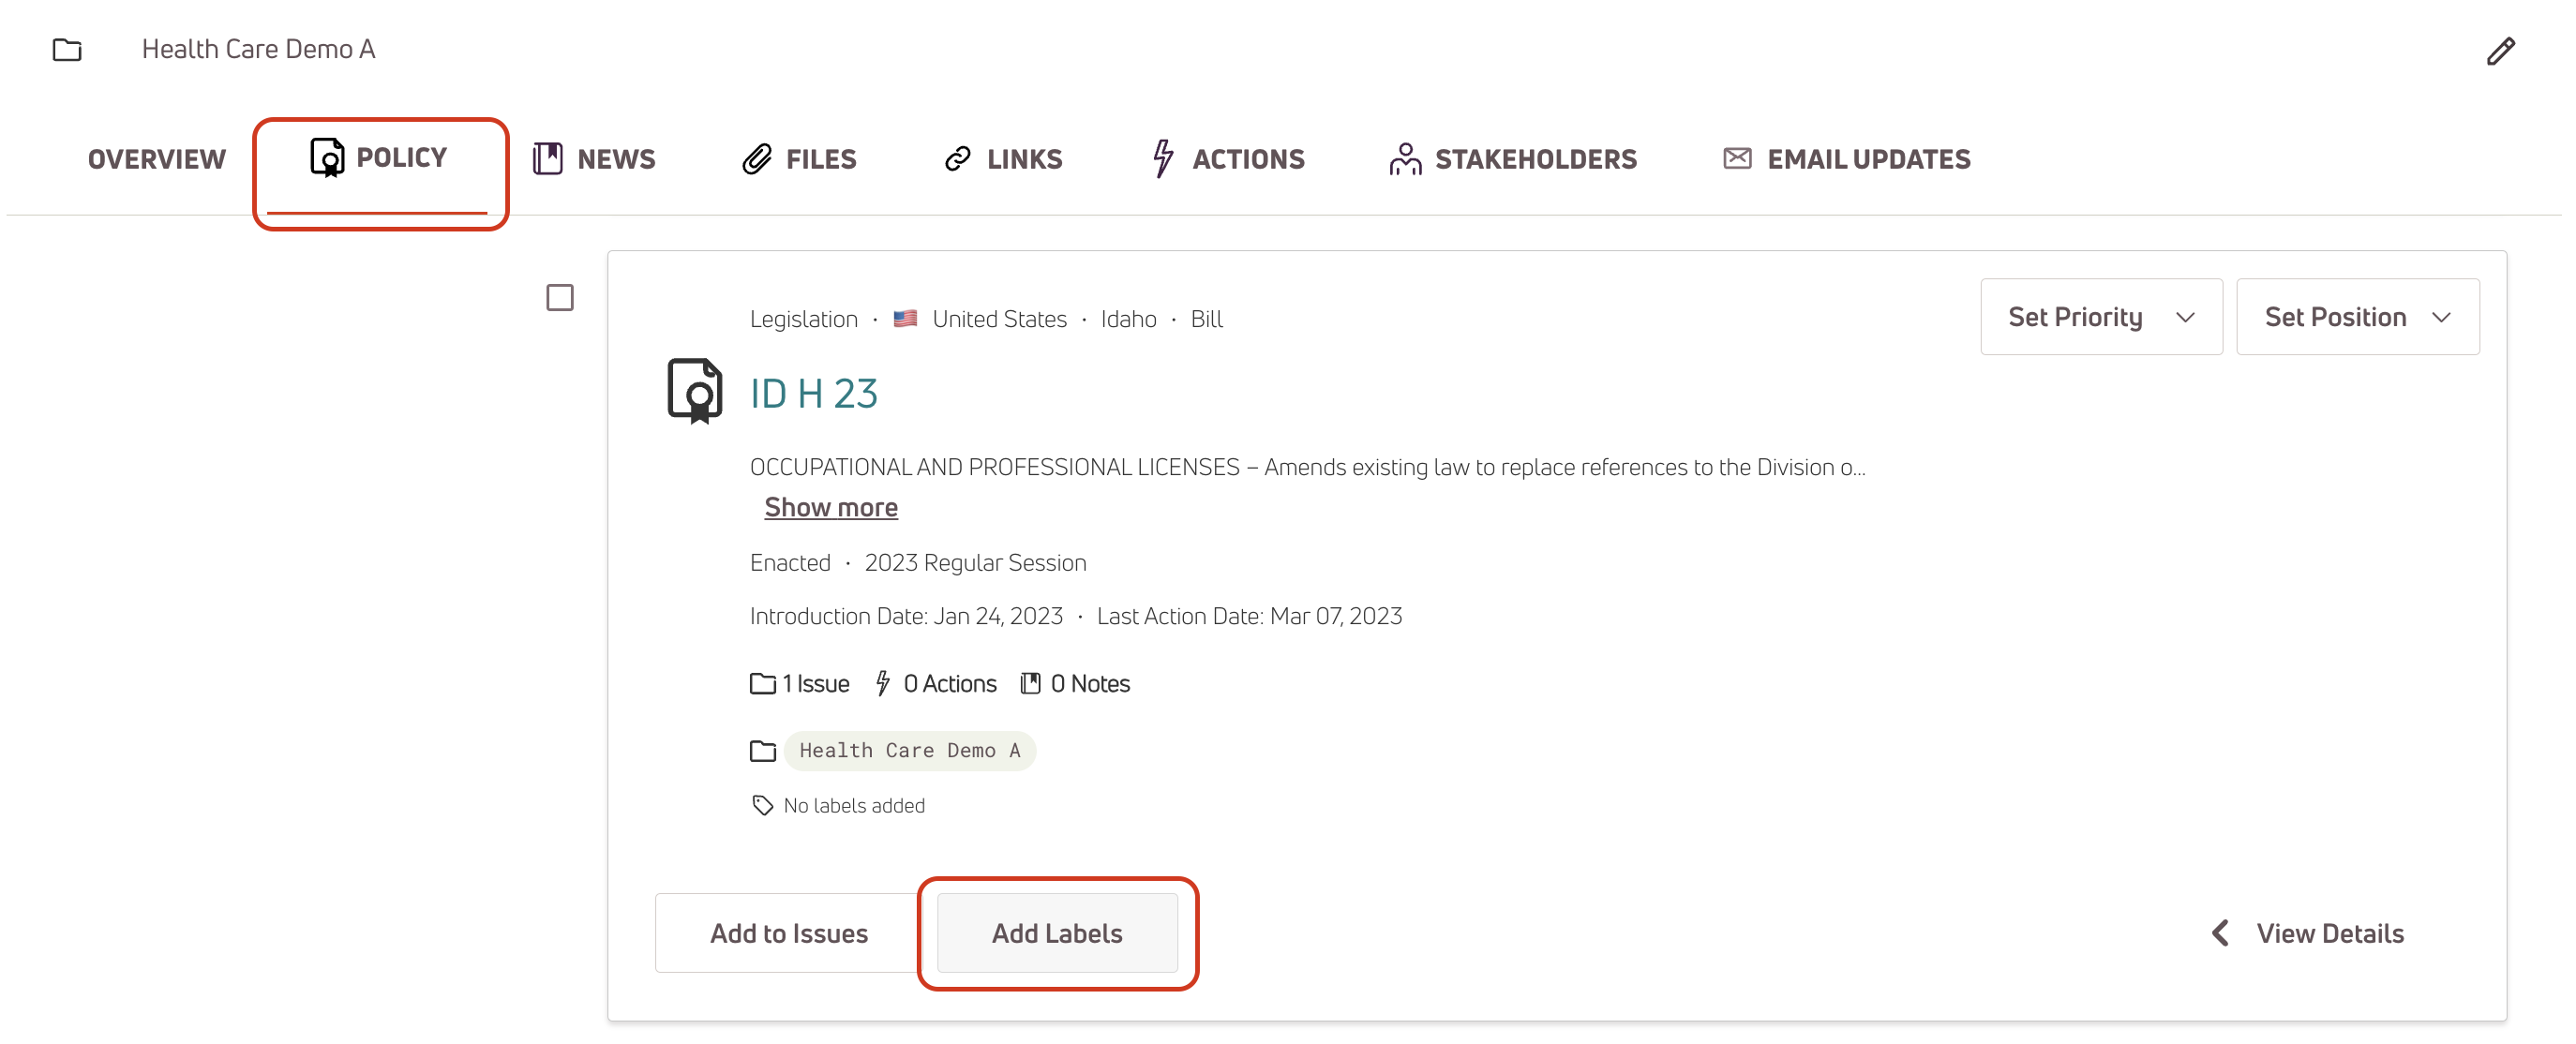Click View Details link
Image resolution: width=2576 pixels, height=1044 pixels.
(2329, 933)
